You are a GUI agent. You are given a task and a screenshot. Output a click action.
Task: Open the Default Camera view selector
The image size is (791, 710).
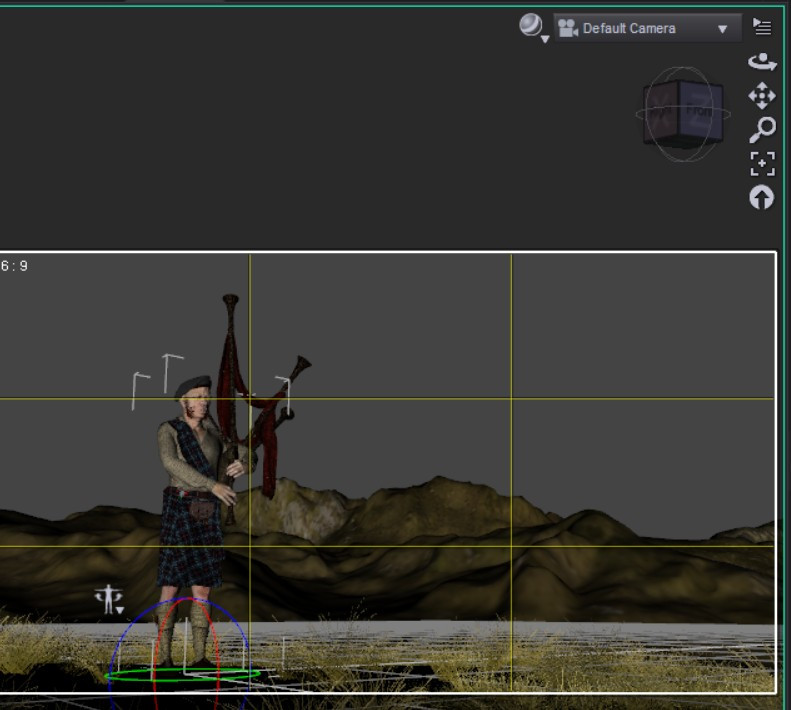point(648,28)
